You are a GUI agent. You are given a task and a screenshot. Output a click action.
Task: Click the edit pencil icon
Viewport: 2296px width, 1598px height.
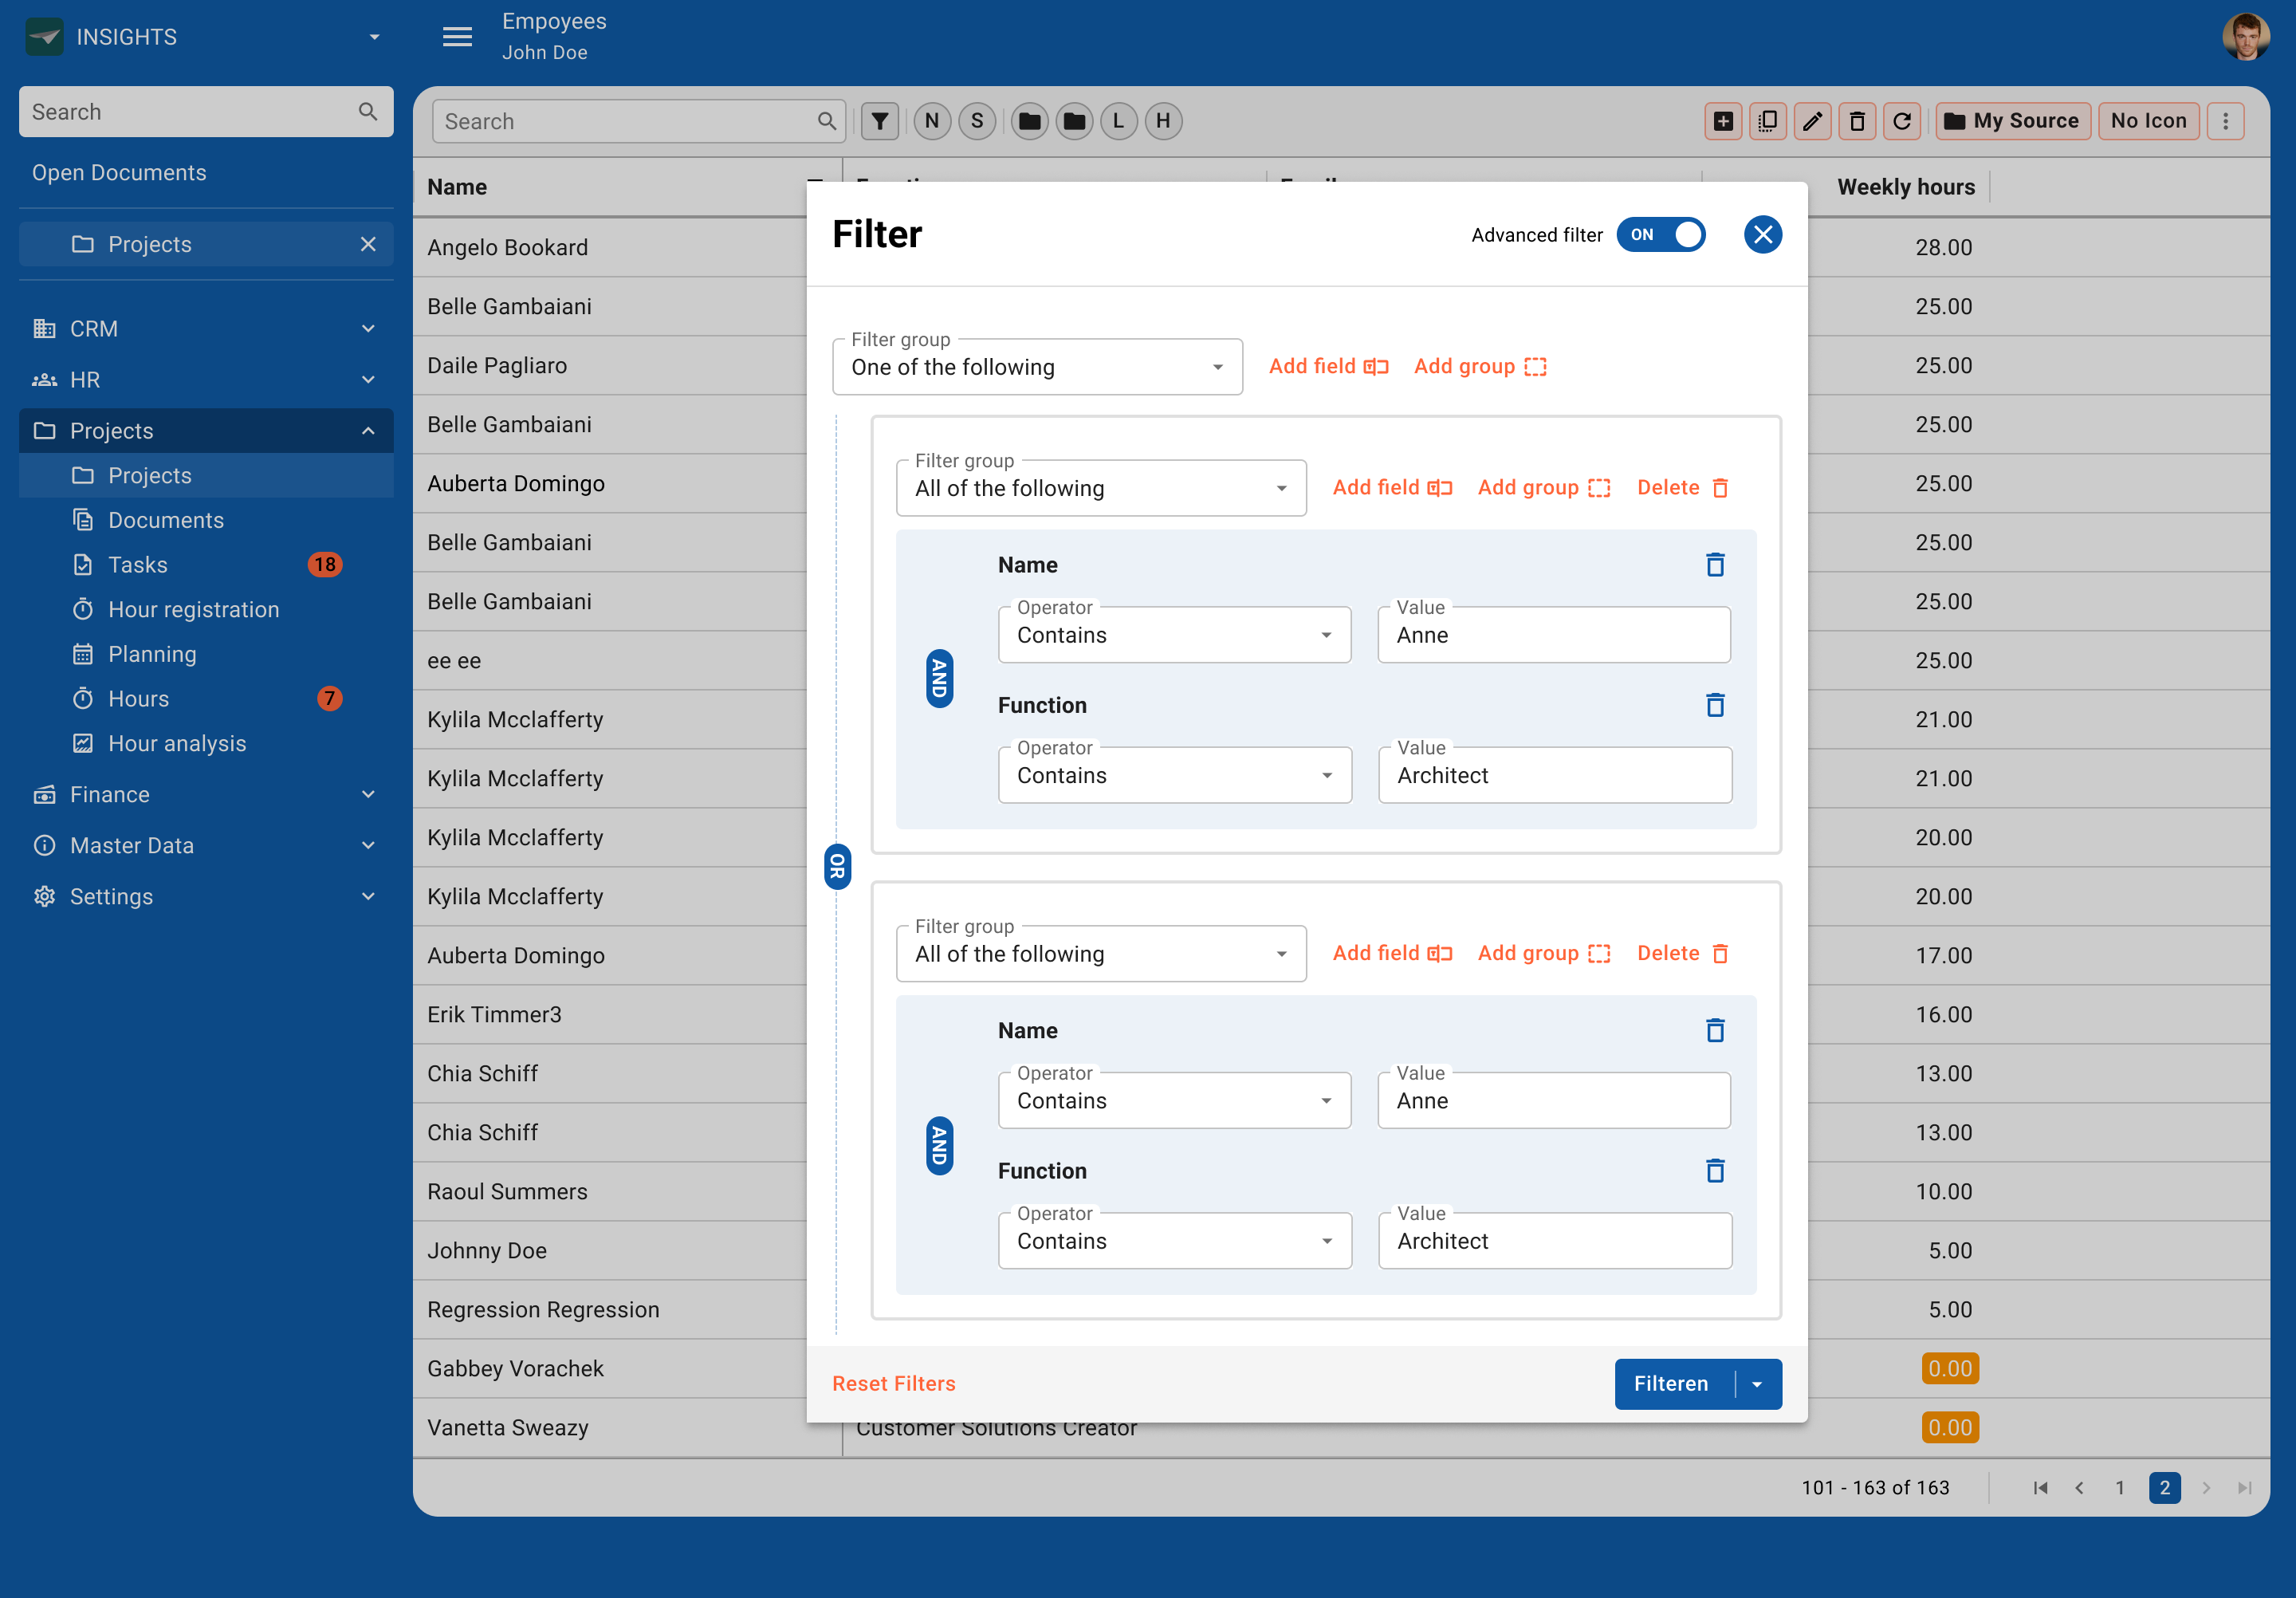tap(1813, 121)
